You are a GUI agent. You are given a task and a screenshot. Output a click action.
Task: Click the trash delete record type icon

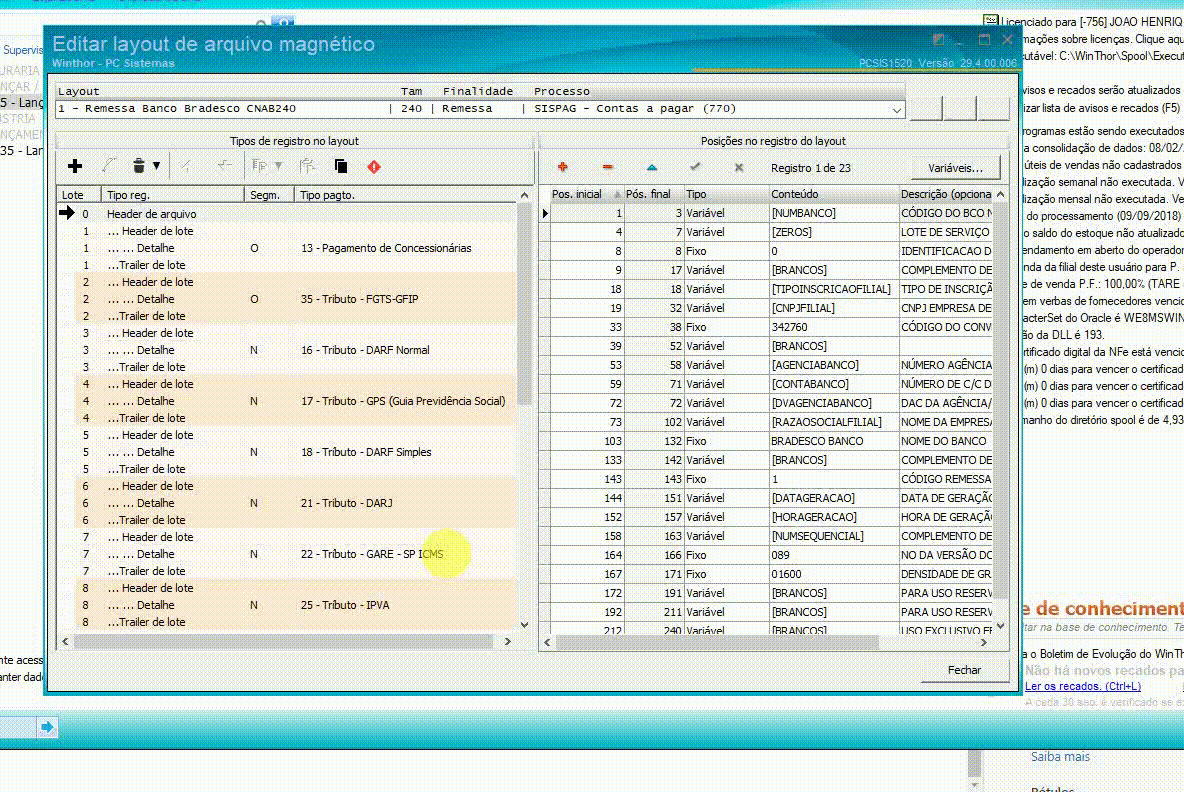coord(138,166)
